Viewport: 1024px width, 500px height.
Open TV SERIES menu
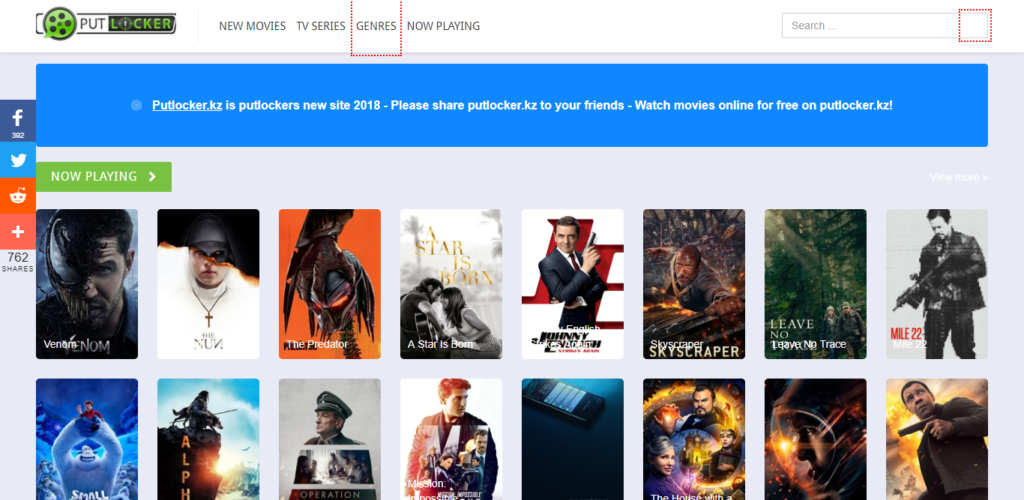point(321,26)
